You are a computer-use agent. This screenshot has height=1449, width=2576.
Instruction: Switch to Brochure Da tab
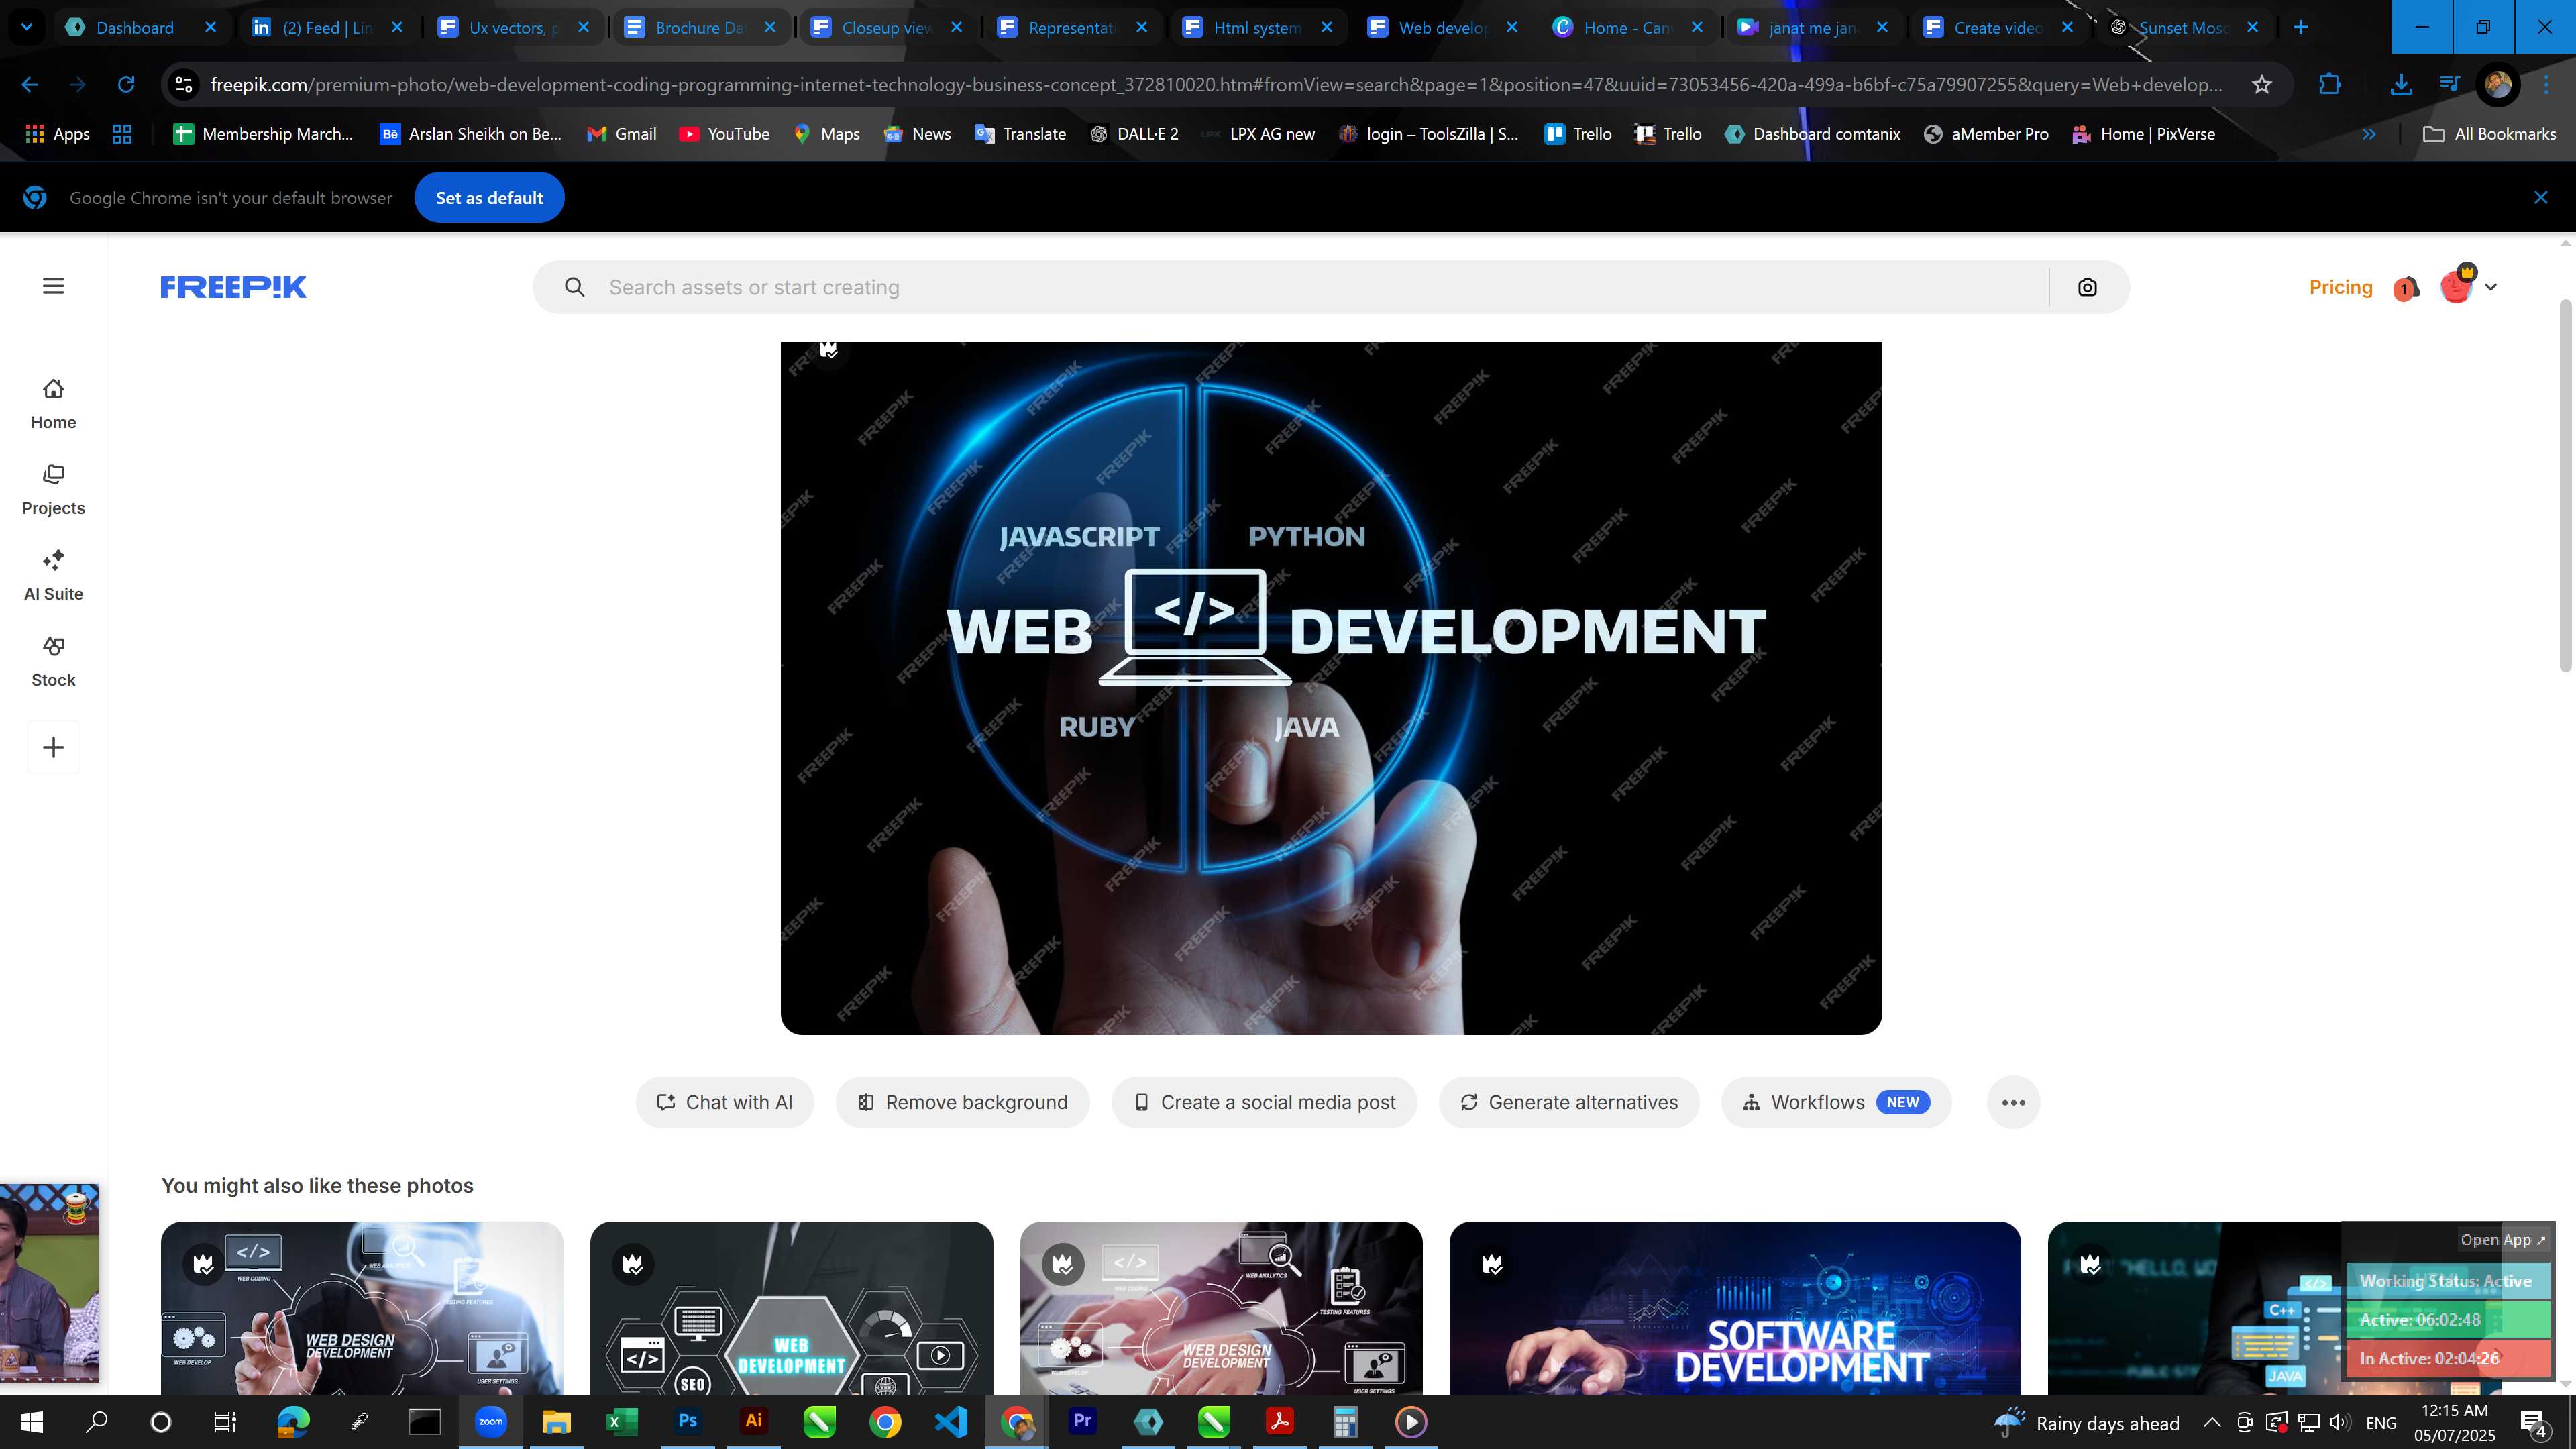[x=699, y=27]
